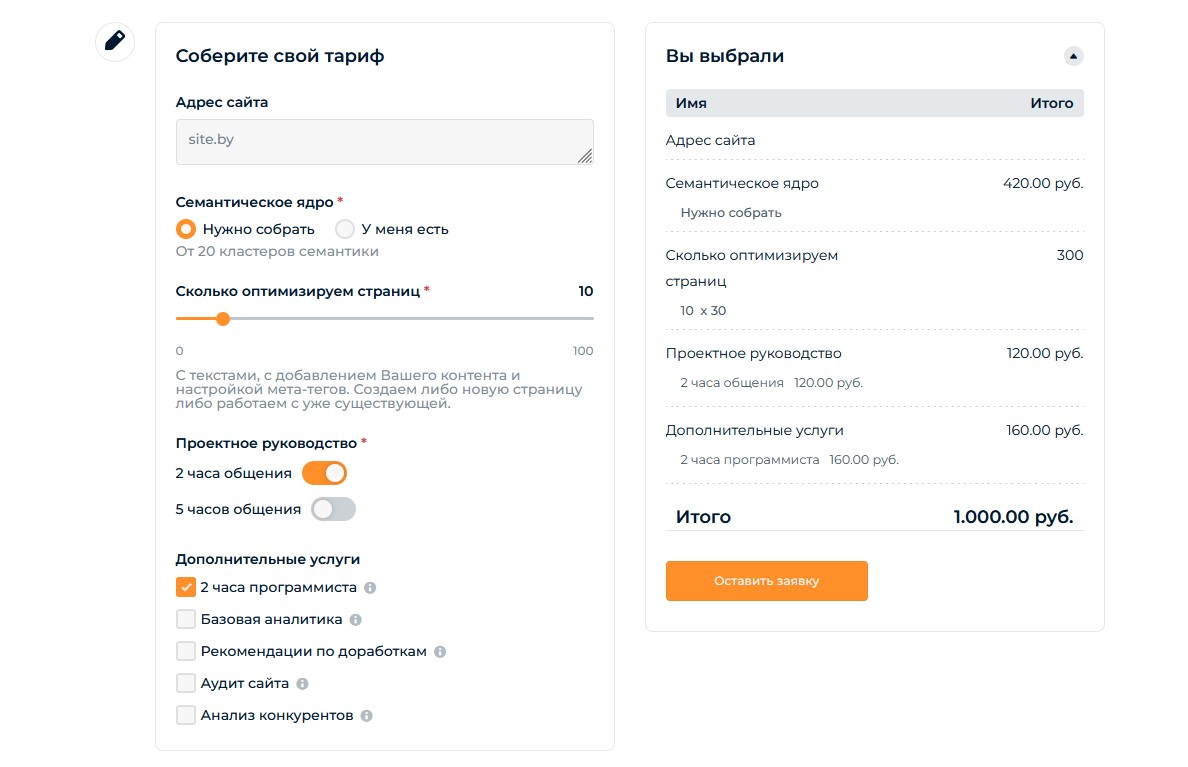Click info icon beside Рекомендации по доработкам
This screenshot has width=1188, height=767.
(439, 651)
